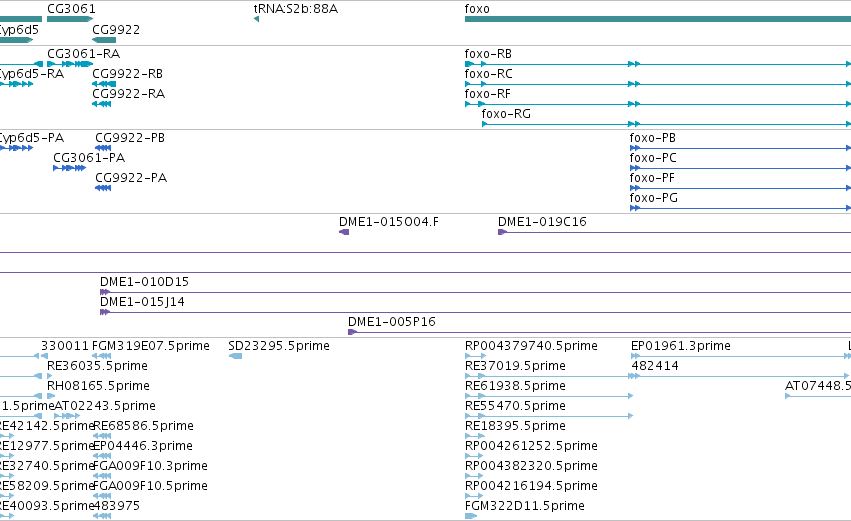The height and width of the screenshot is (521, 851).
Task: Select the foxo-RF transcript label
Action: click(487, 94)
